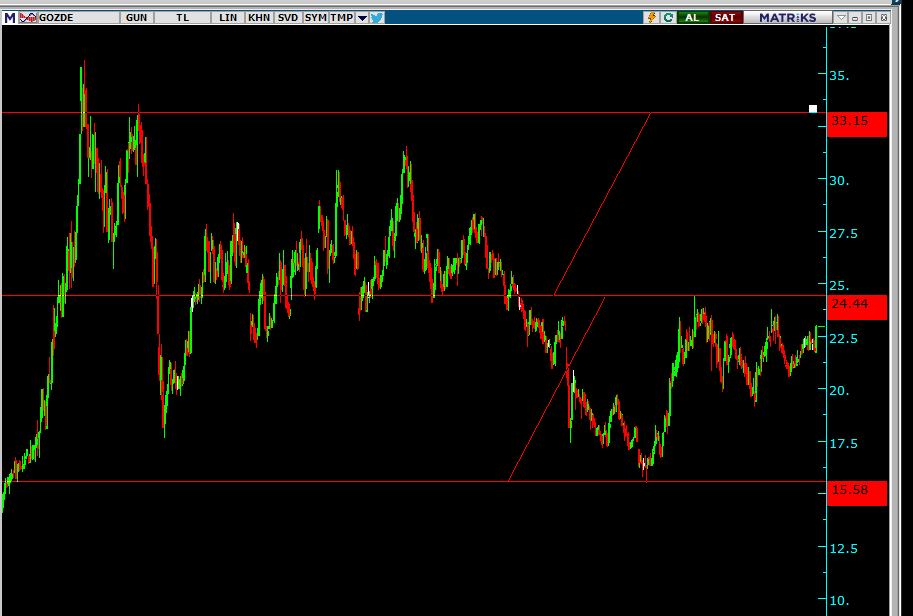Click the 30. price axis label

(839, 180)
